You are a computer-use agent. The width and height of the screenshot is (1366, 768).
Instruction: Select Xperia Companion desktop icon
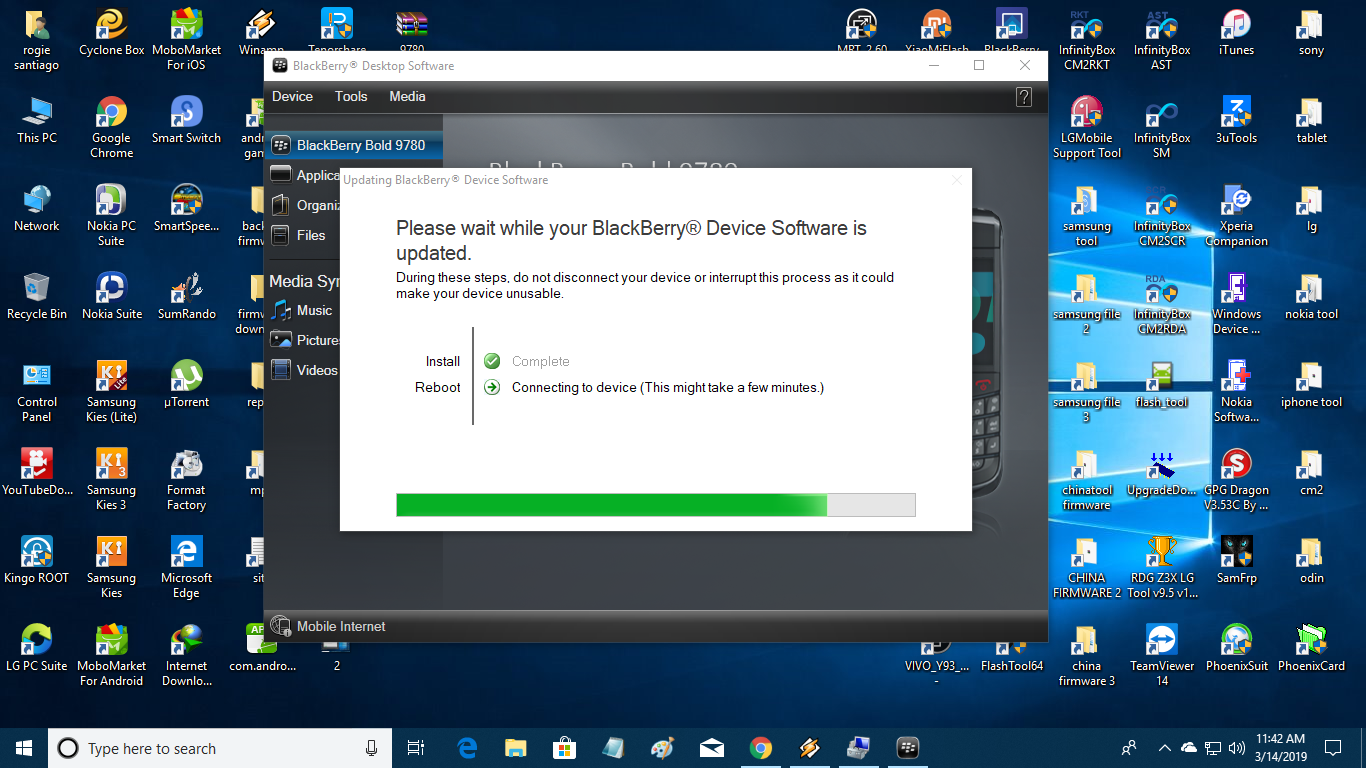click(x=1236, y=216)
